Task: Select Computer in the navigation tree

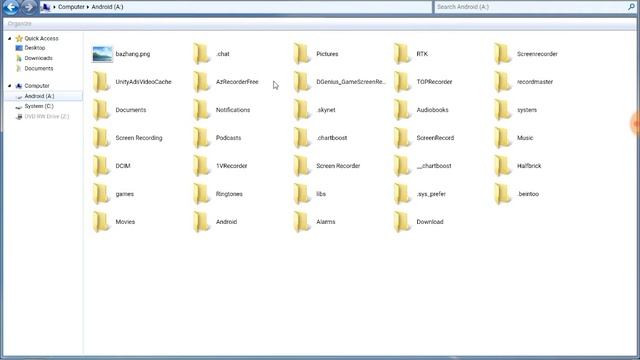Action: 37,86
